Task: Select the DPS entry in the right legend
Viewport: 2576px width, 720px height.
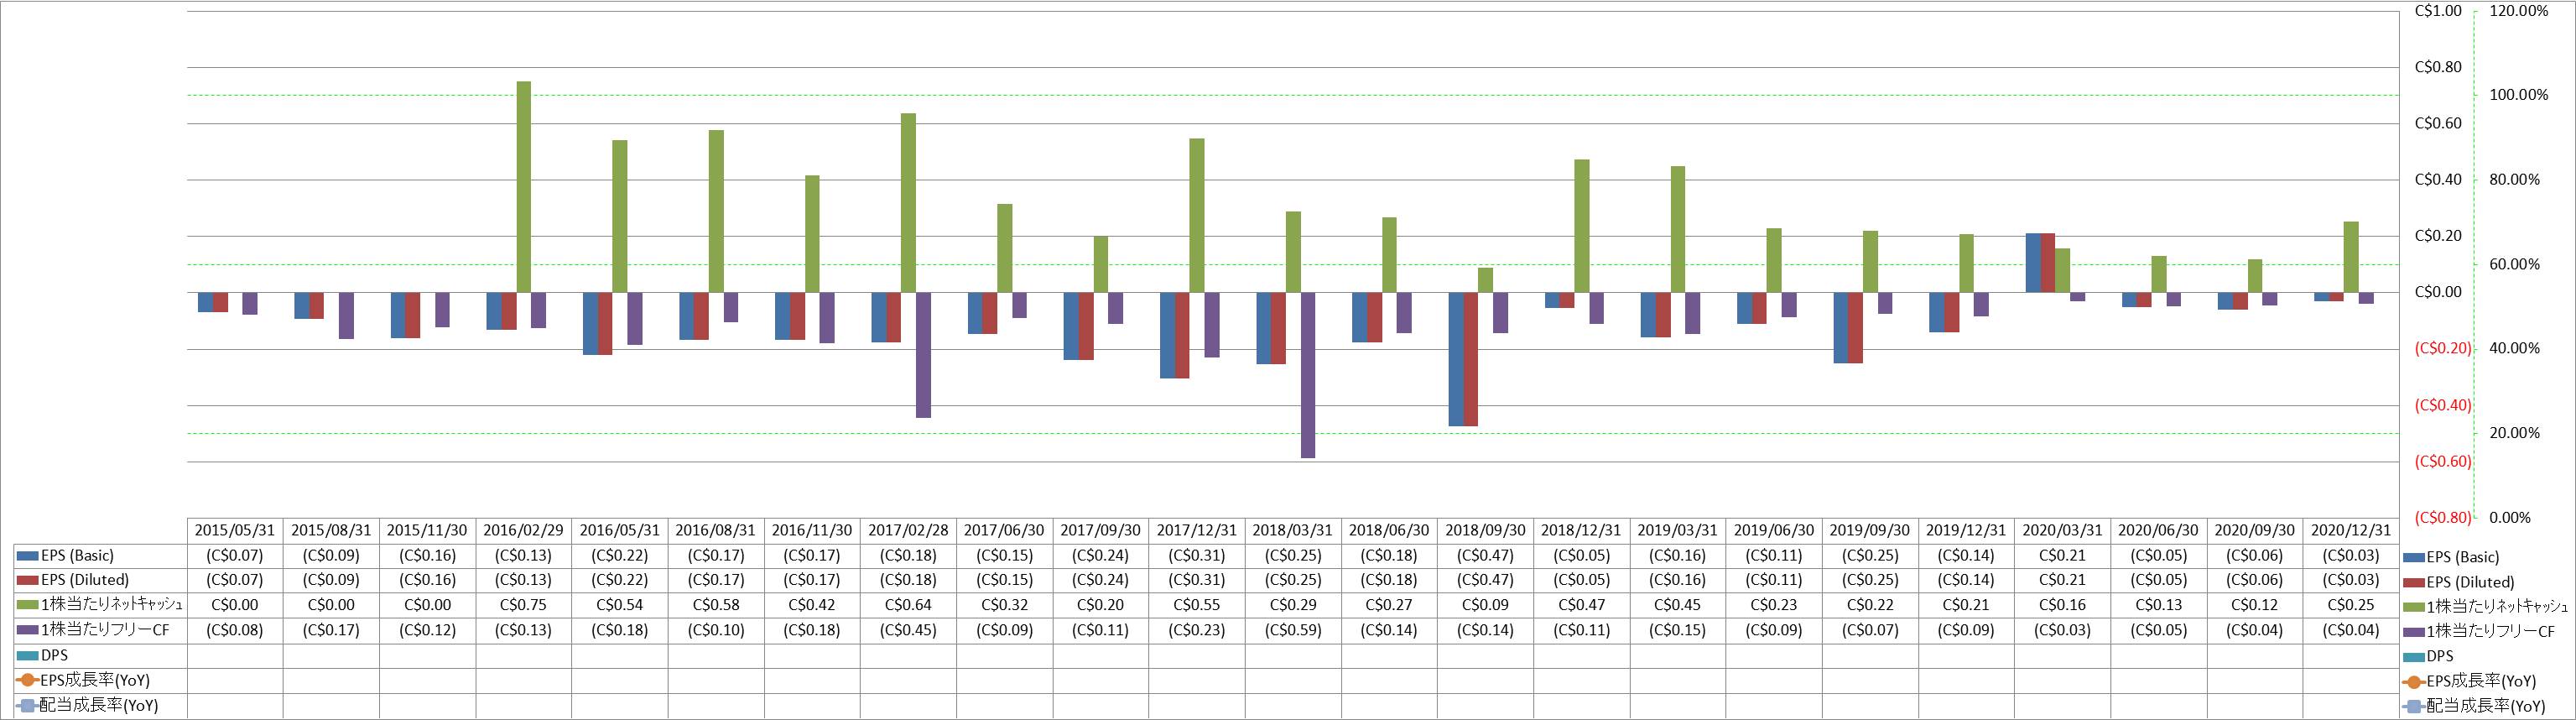Action: (2428, 657)
